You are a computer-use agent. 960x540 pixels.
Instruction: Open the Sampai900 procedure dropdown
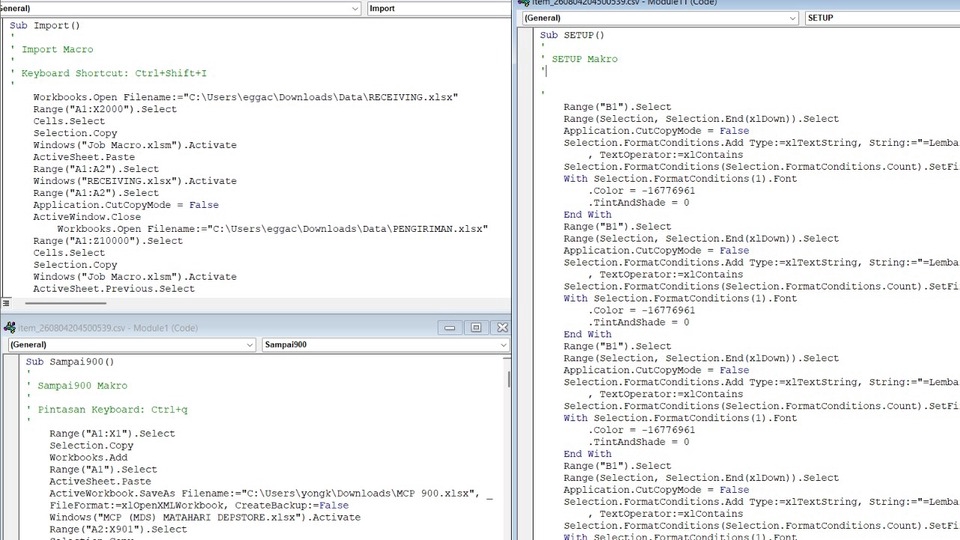(386, 345)
